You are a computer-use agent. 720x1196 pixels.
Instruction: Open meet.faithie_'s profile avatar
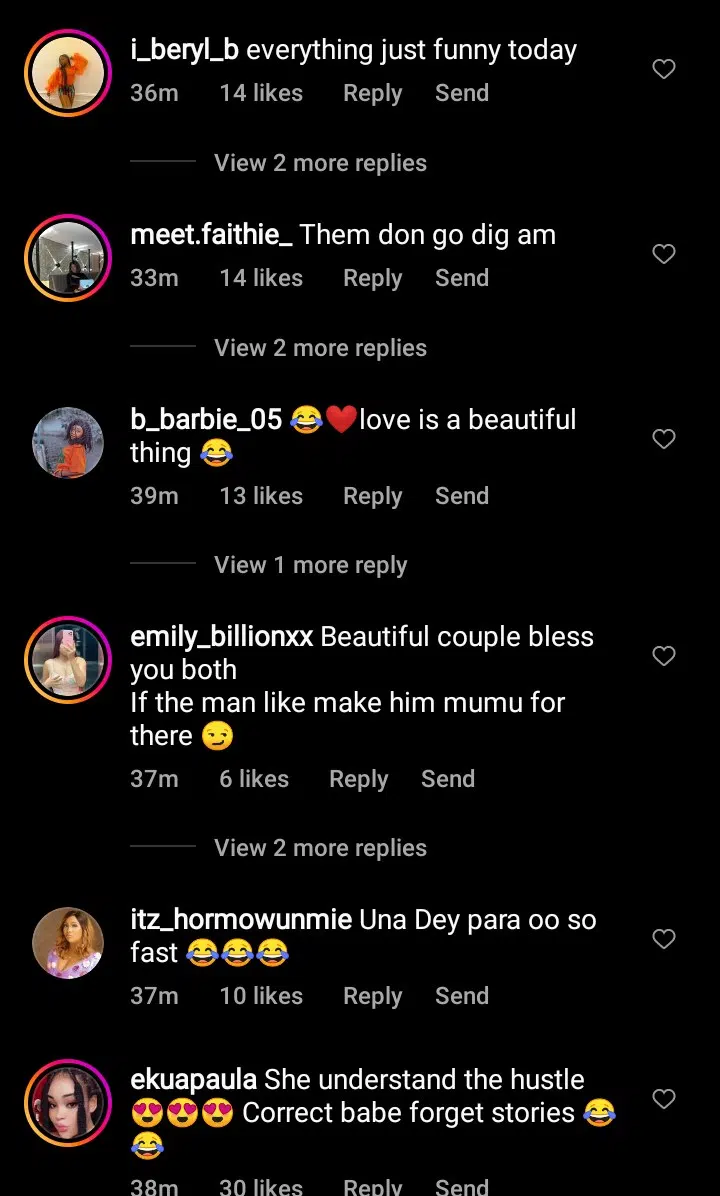point(68,257)
